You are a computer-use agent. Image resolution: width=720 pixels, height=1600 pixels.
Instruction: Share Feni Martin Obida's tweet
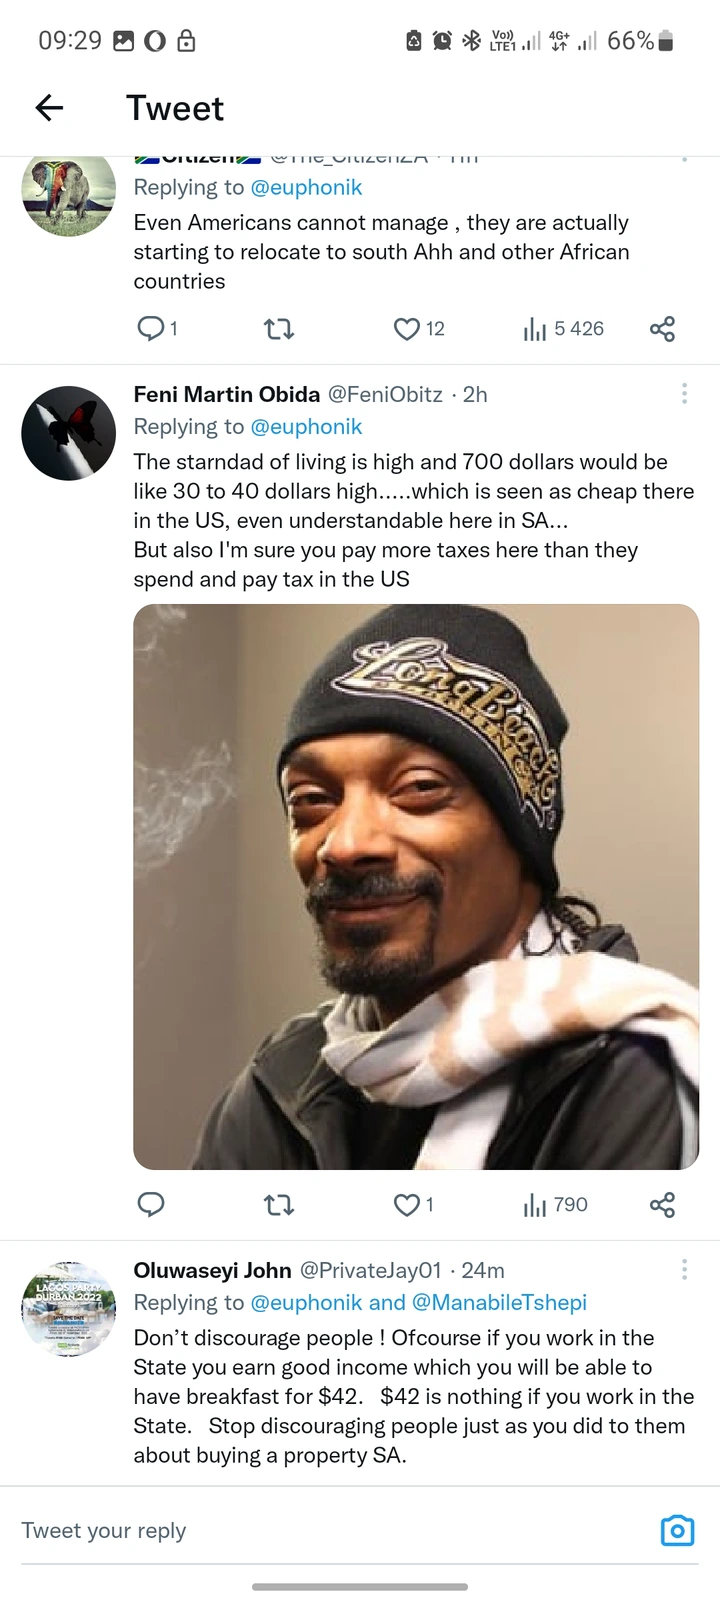pyautogui.click(x=662, y=1204)
